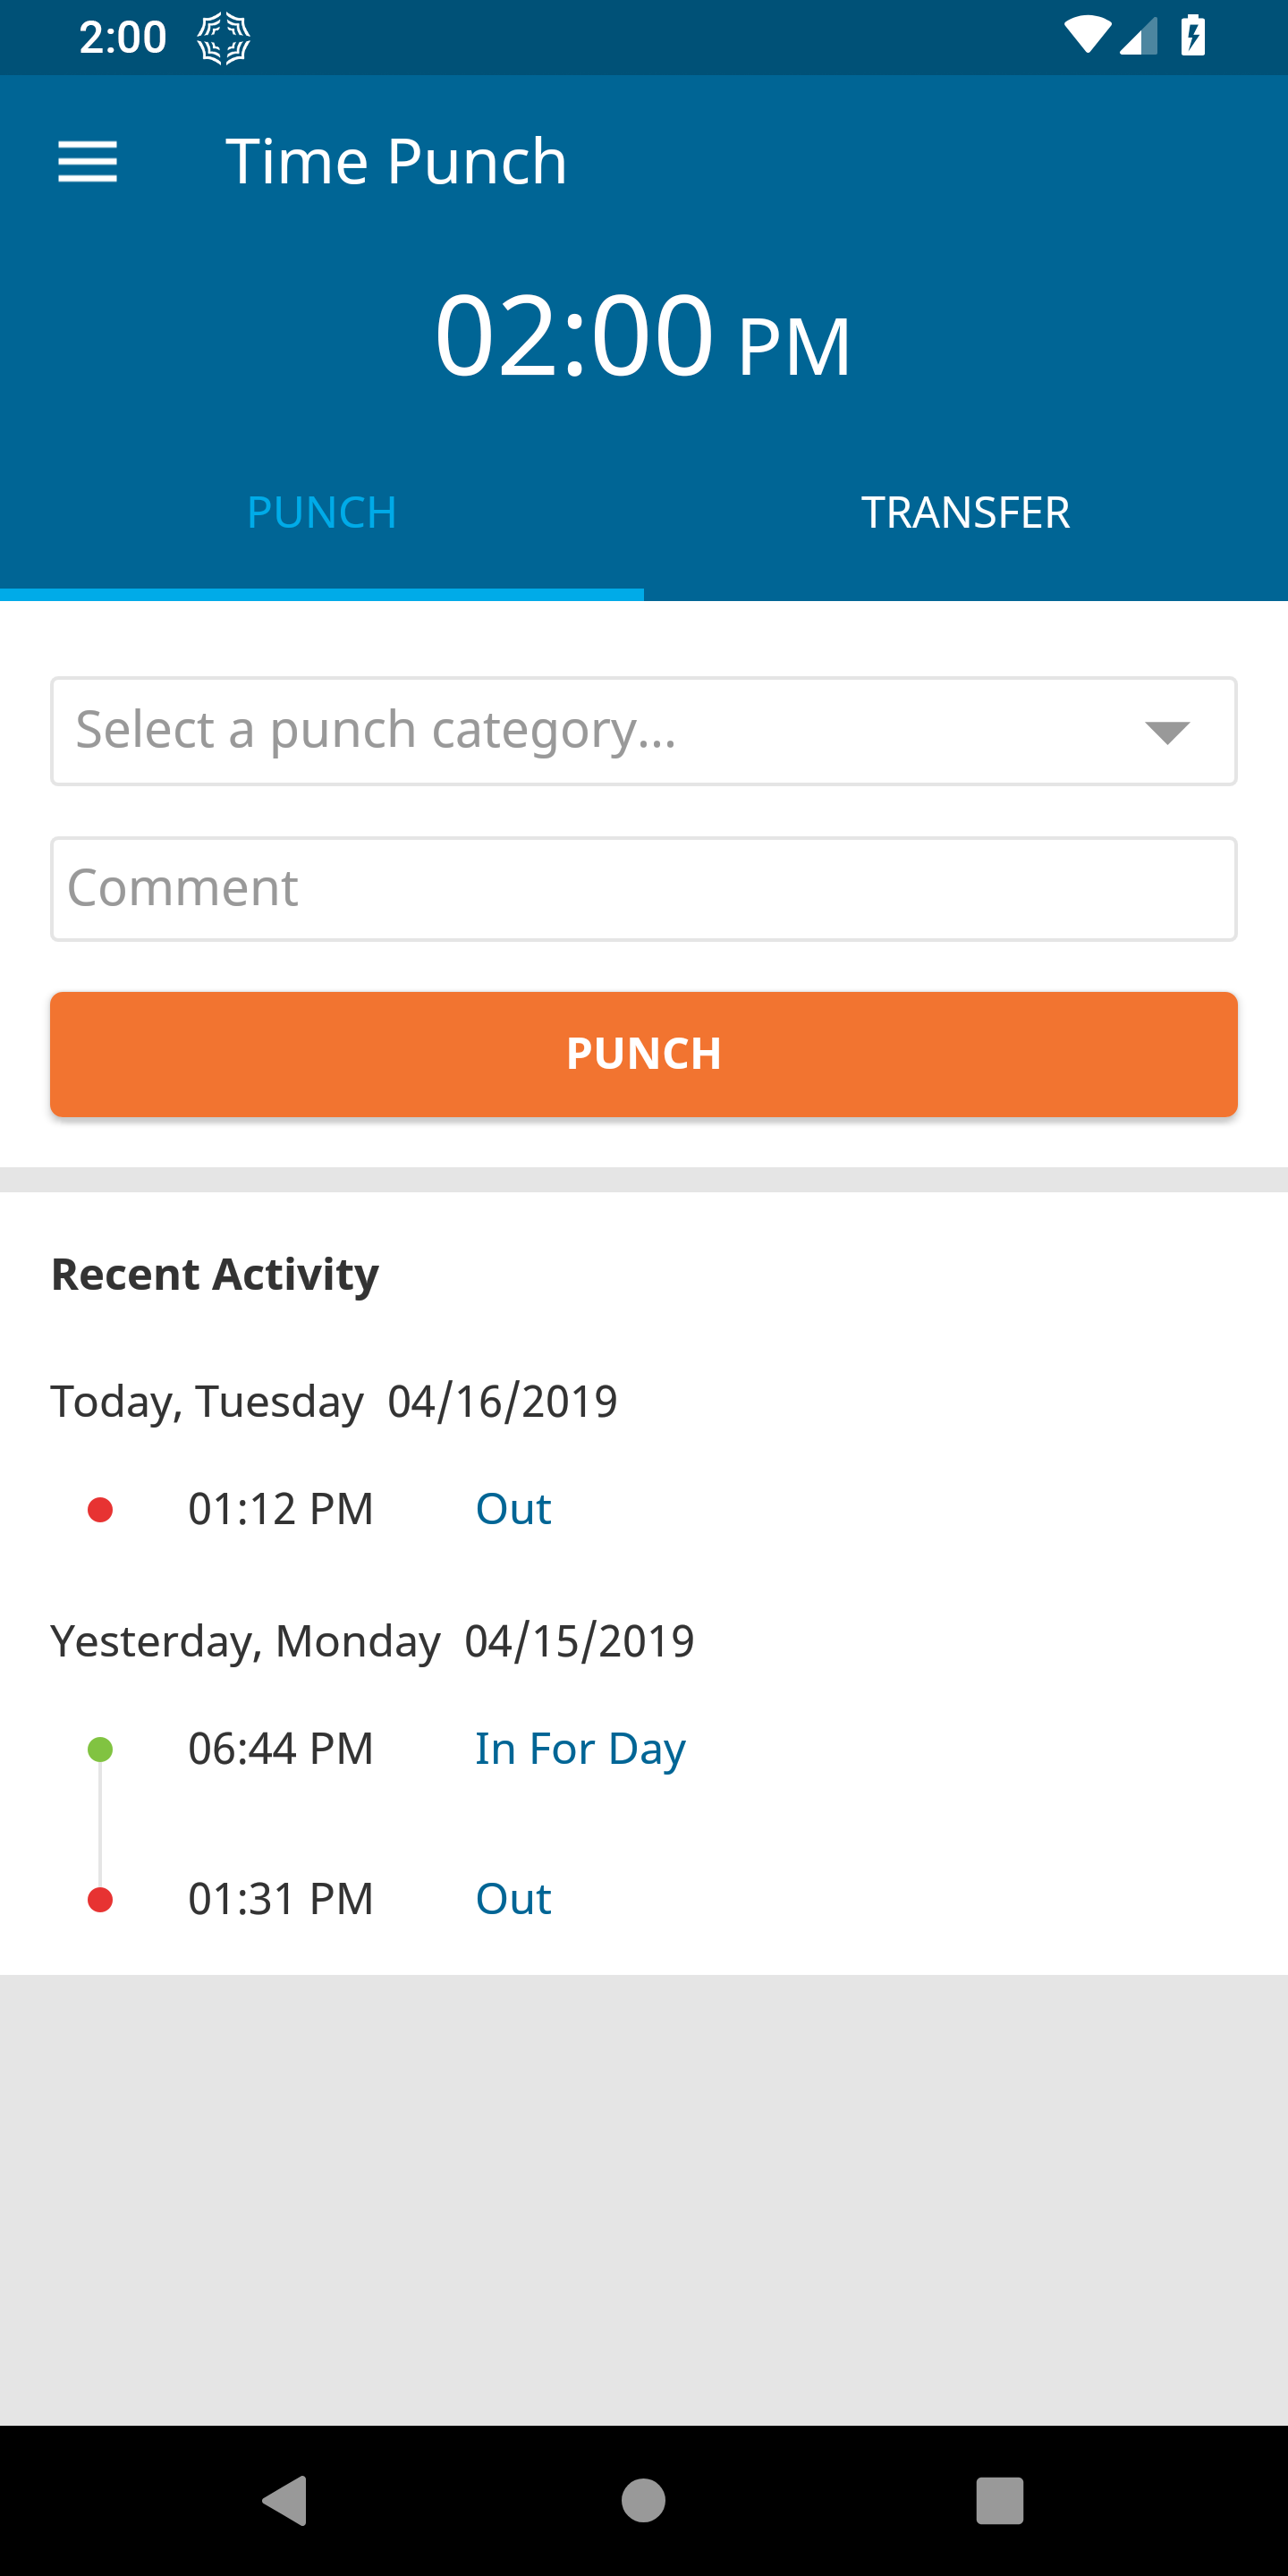Open the hamburger navigation menu
The image size is (1288, 2576).
(88, 161)
